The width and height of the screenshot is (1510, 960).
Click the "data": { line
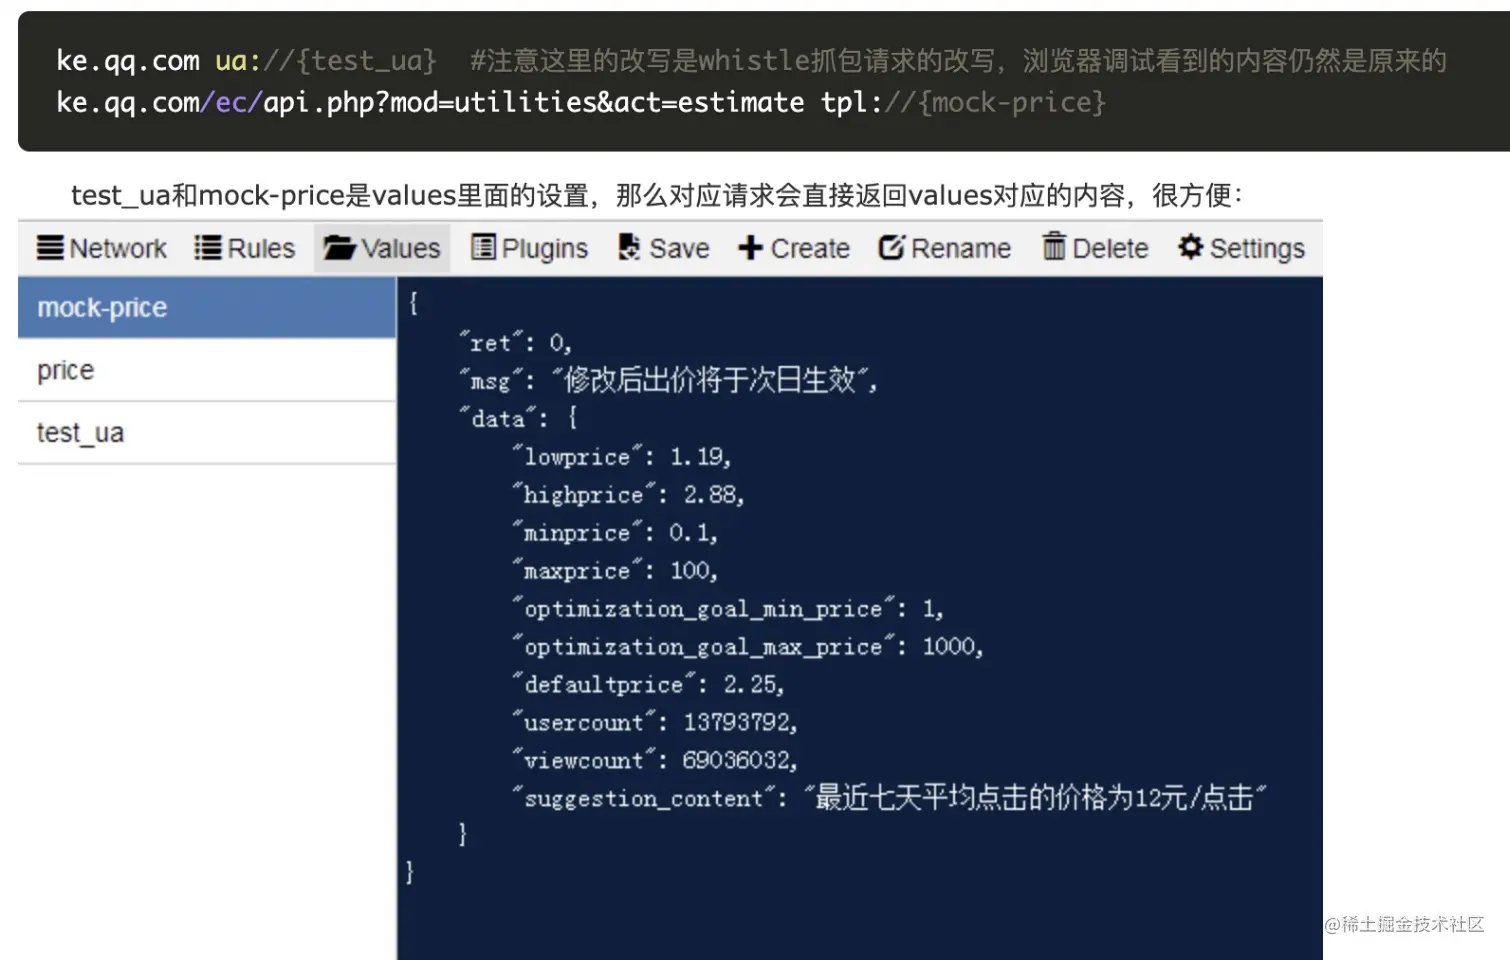tap(518, 419)
